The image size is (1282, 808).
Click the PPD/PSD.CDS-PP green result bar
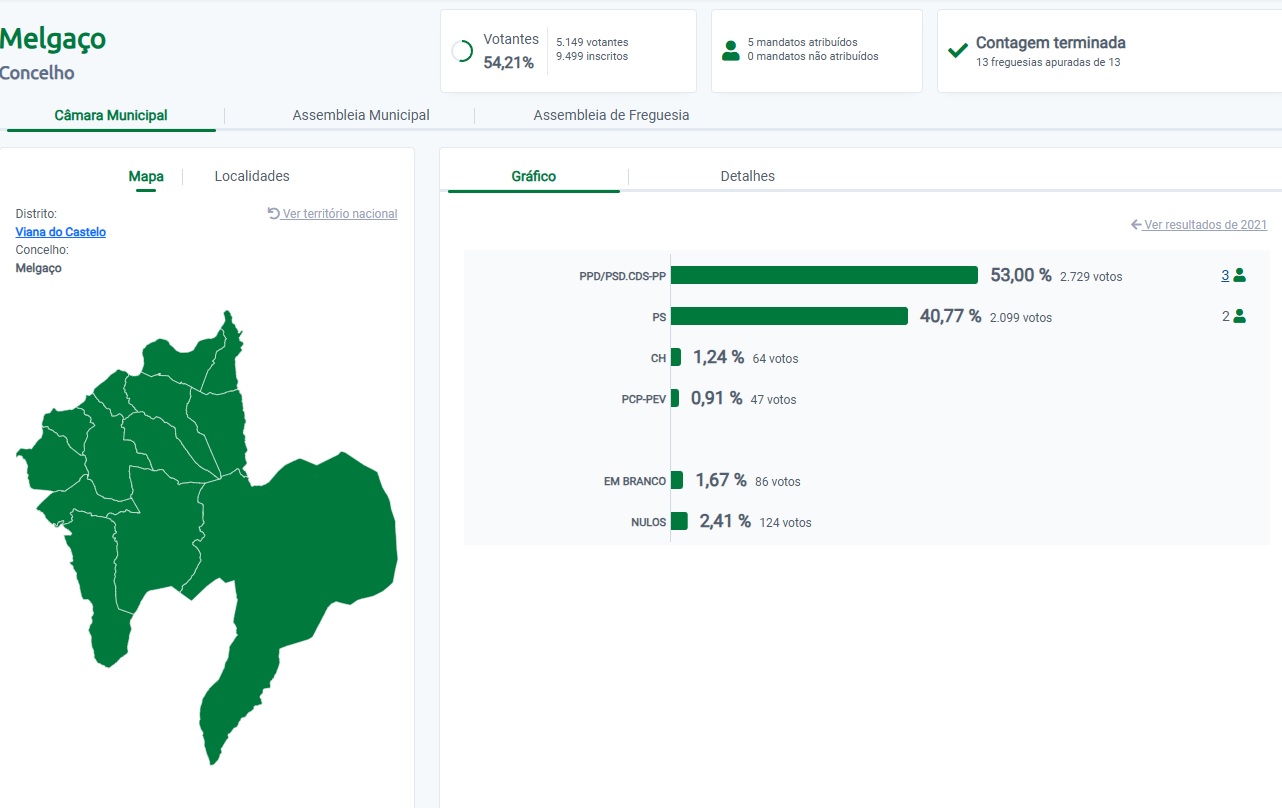point(824,275)
